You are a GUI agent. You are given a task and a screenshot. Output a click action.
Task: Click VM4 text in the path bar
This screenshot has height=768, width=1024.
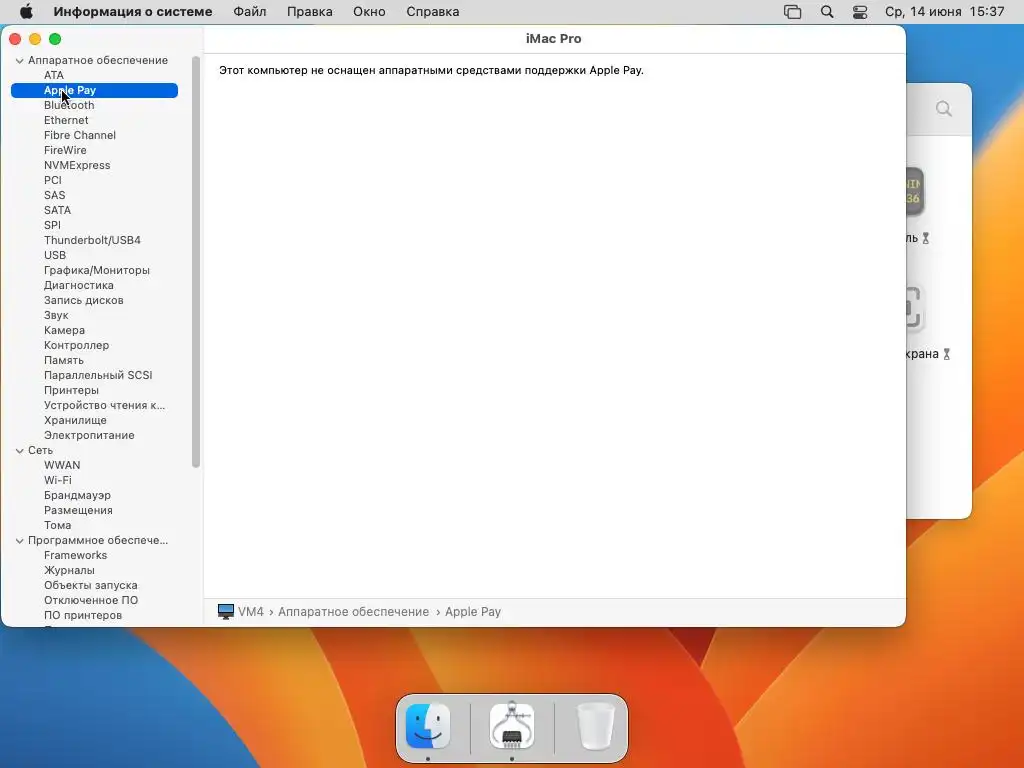point(251,612)
